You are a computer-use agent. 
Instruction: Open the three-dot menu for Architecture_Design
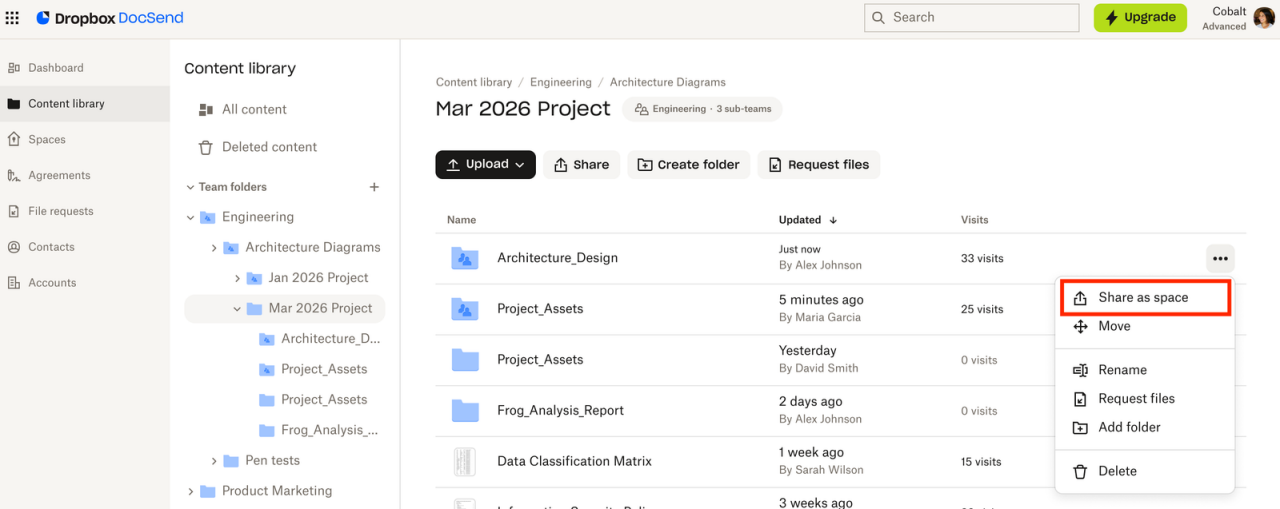pyautogui.click(x=1220, y=258)
